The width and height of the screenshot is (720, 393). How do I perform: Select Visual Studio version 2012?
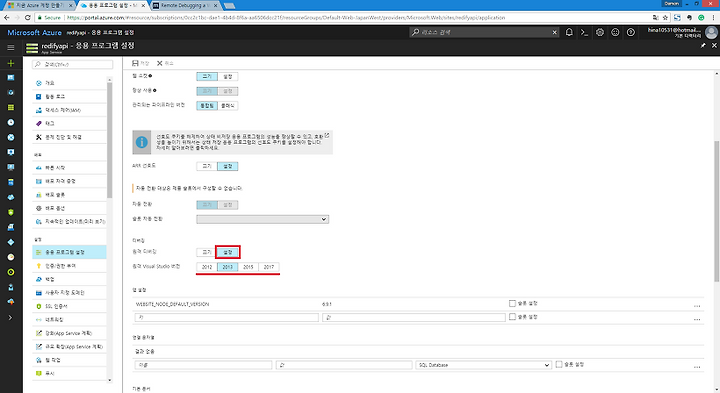(x=207, y=267)
